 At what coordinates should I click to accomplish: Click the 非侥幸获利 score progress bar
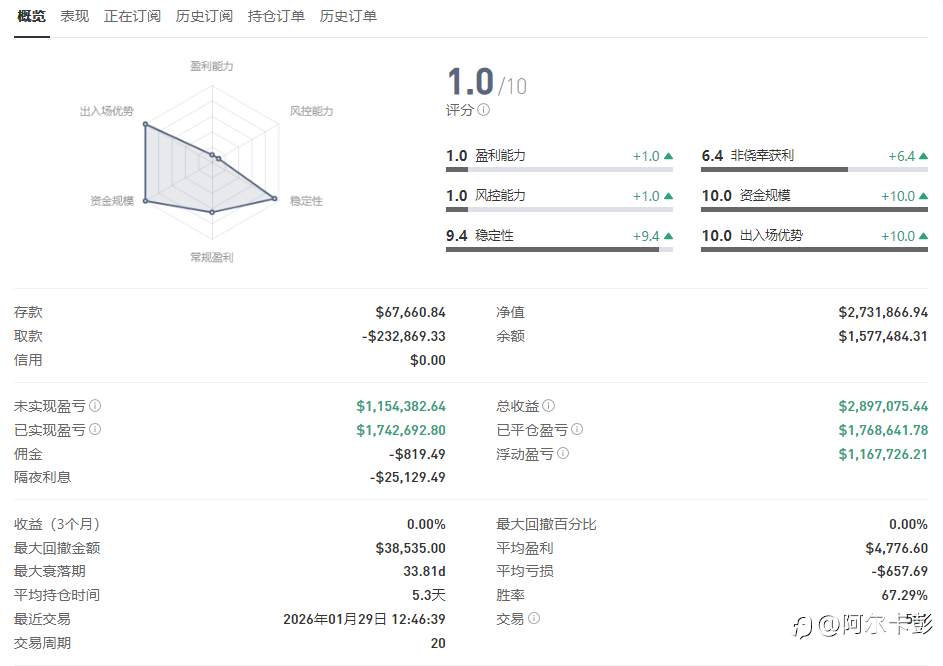click(x=814, y=169)
